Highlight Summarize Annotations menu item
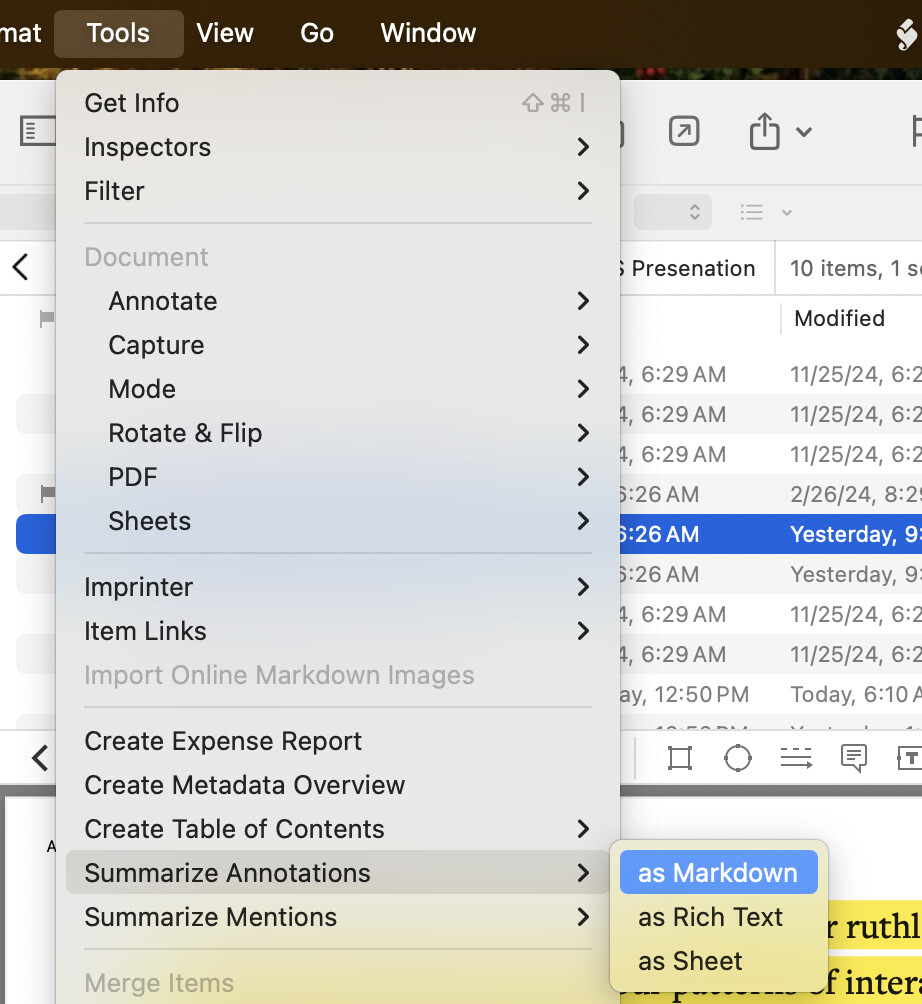The height and width of the screenshot is (1004, 922). (x=337, y=873)
